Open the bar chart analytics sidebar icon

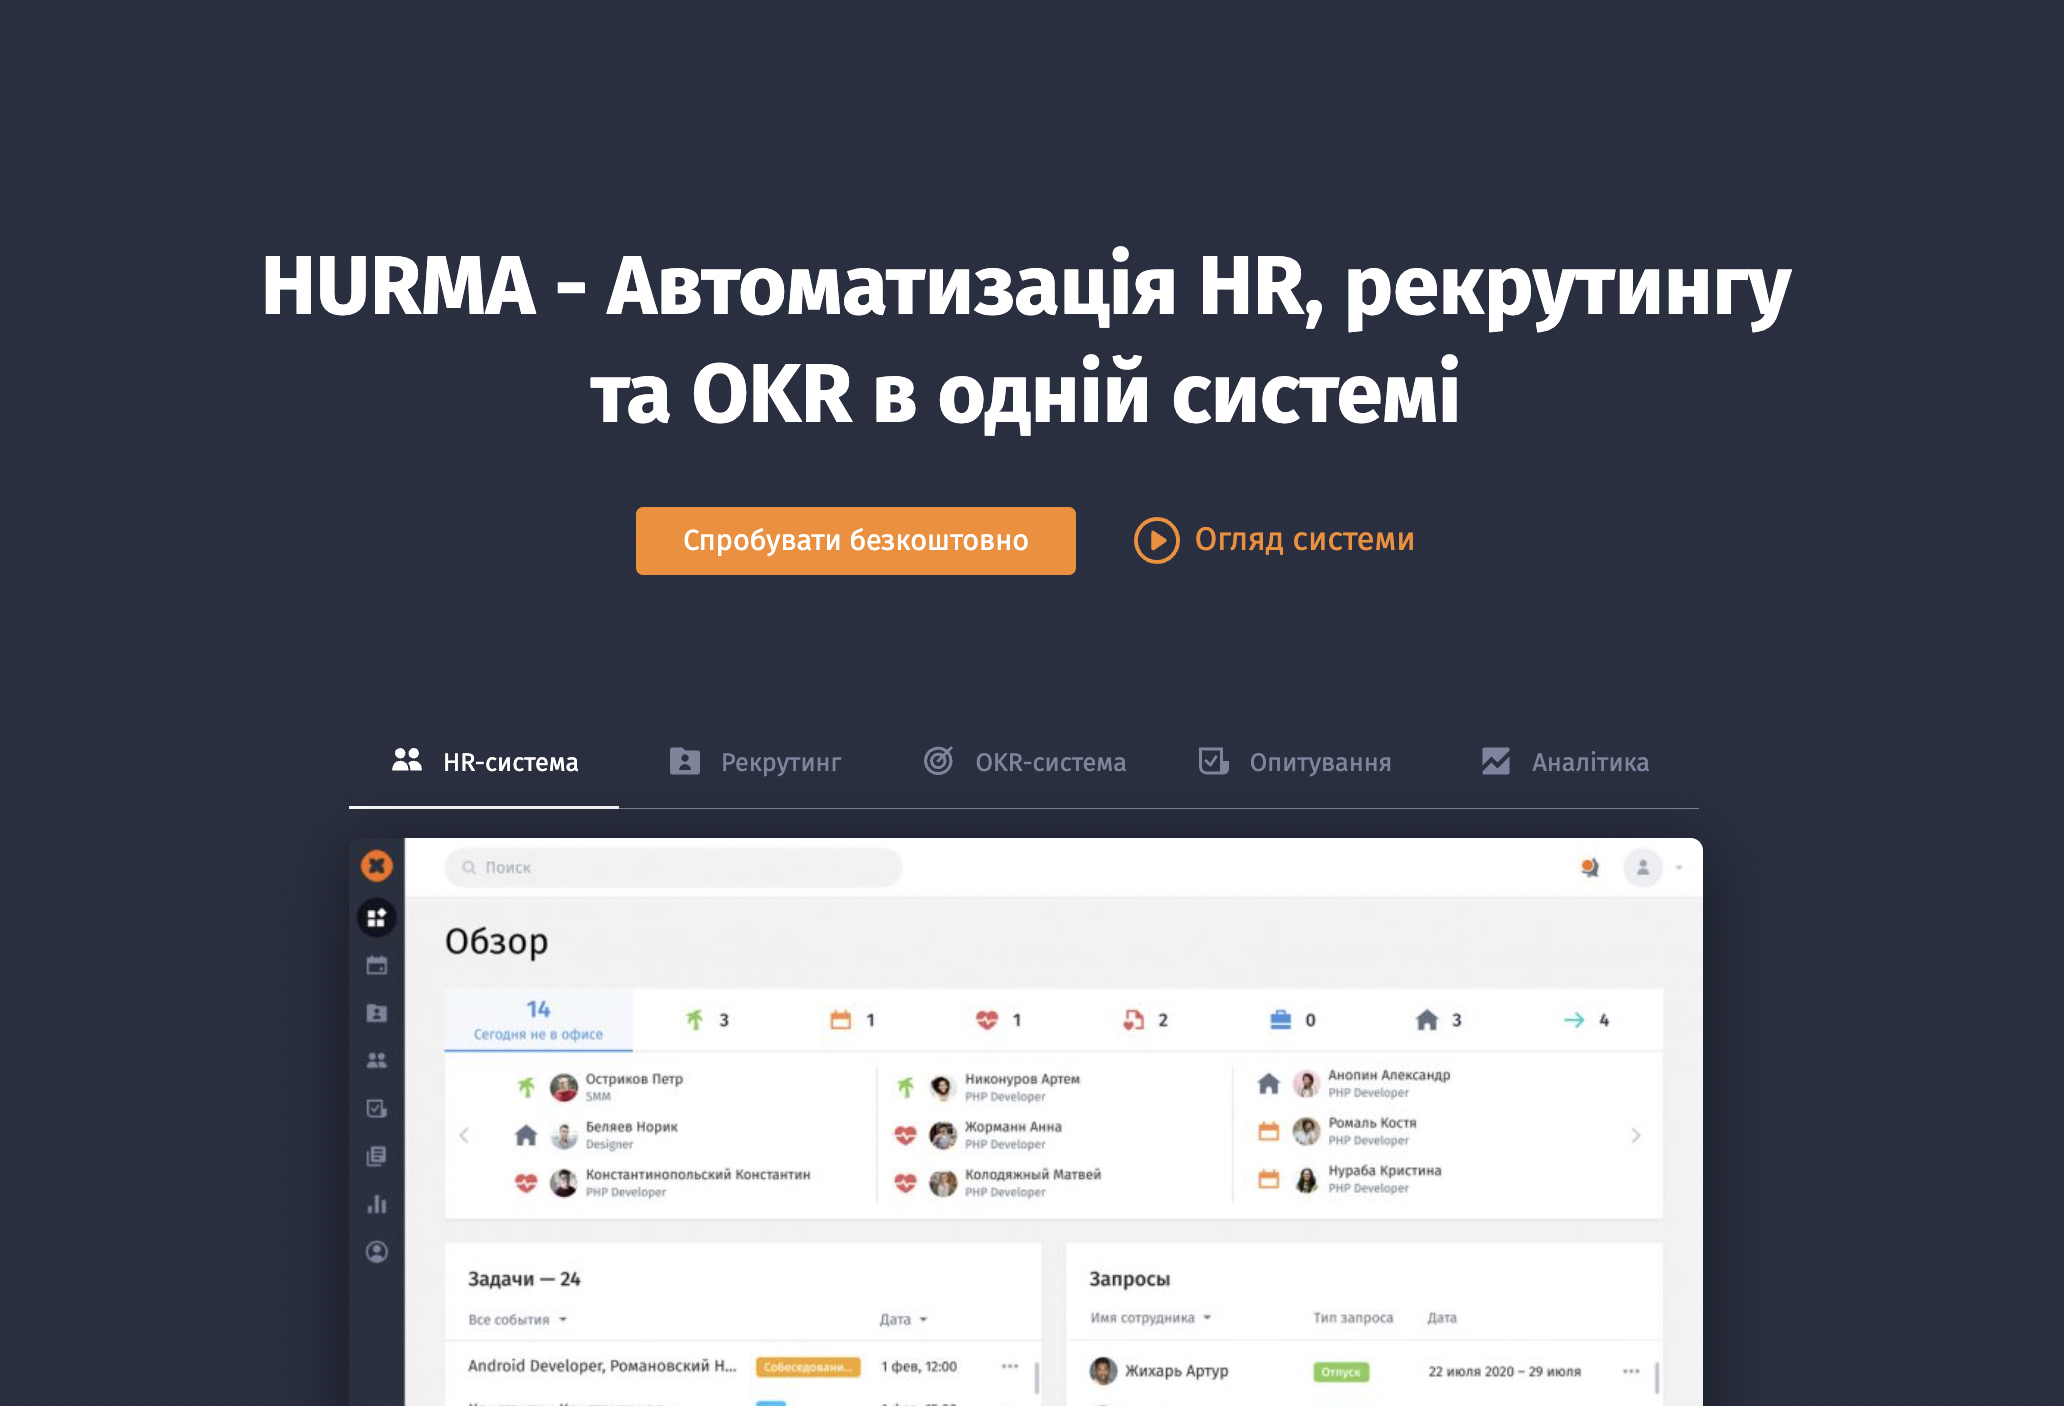pyautogui.click(x=377, y=1204)
